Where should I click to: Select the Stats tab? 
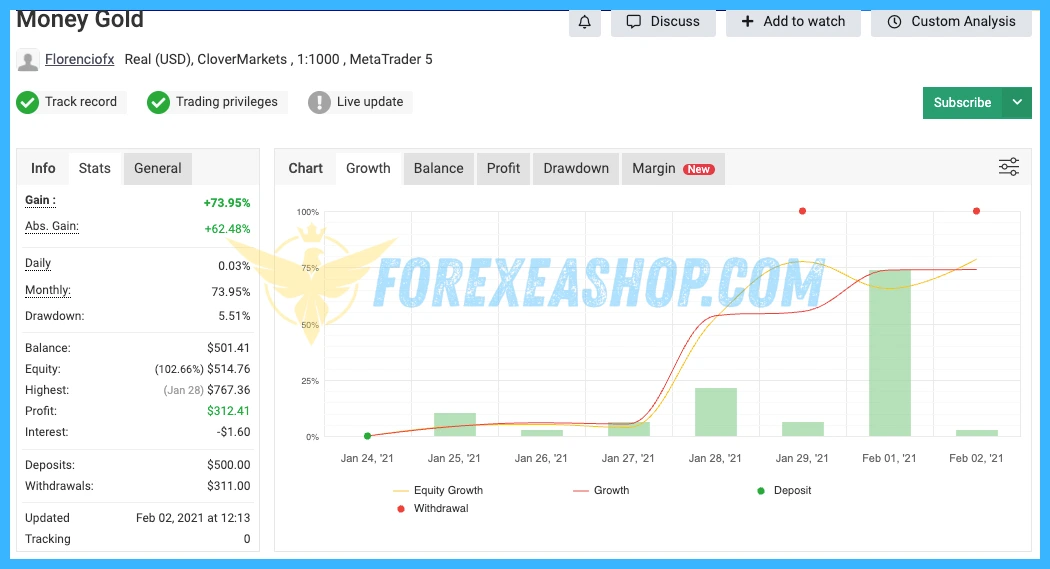tap(95, 168)
